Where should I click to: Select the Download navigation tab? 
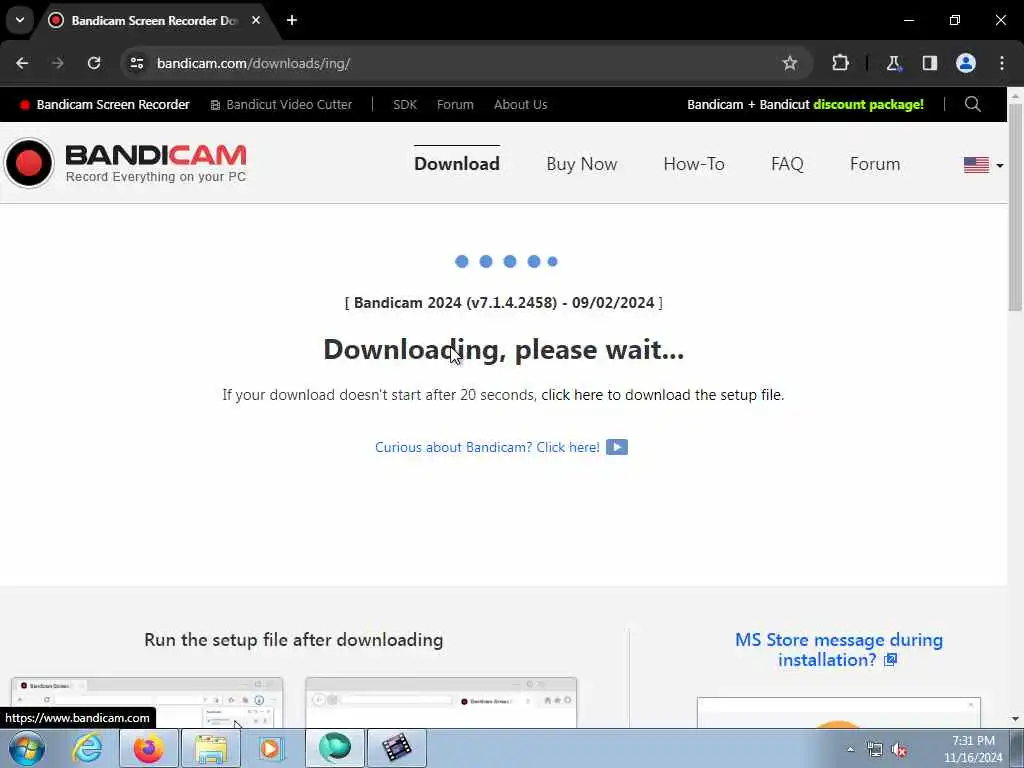coord(456,164)
